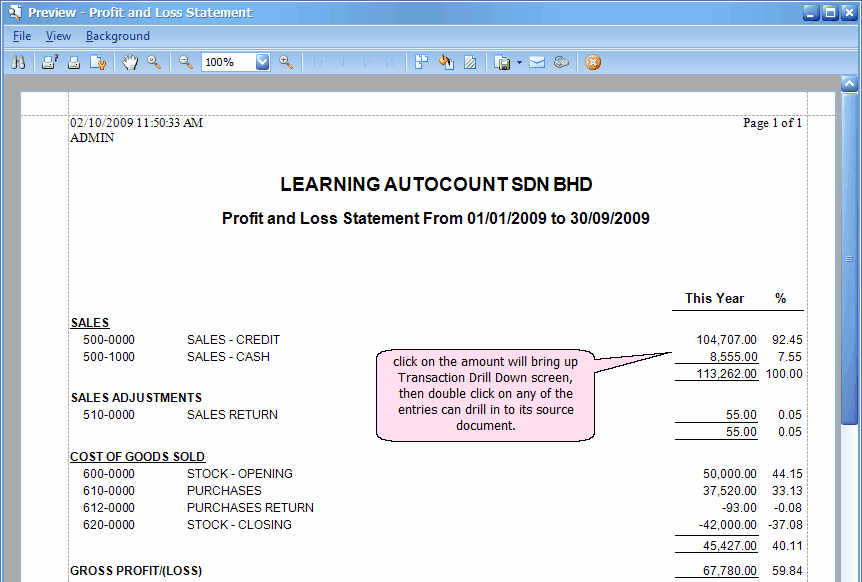Click account code 610-0000
The height and width of the screenshot is (582, 862).
(x=109, y=491)
